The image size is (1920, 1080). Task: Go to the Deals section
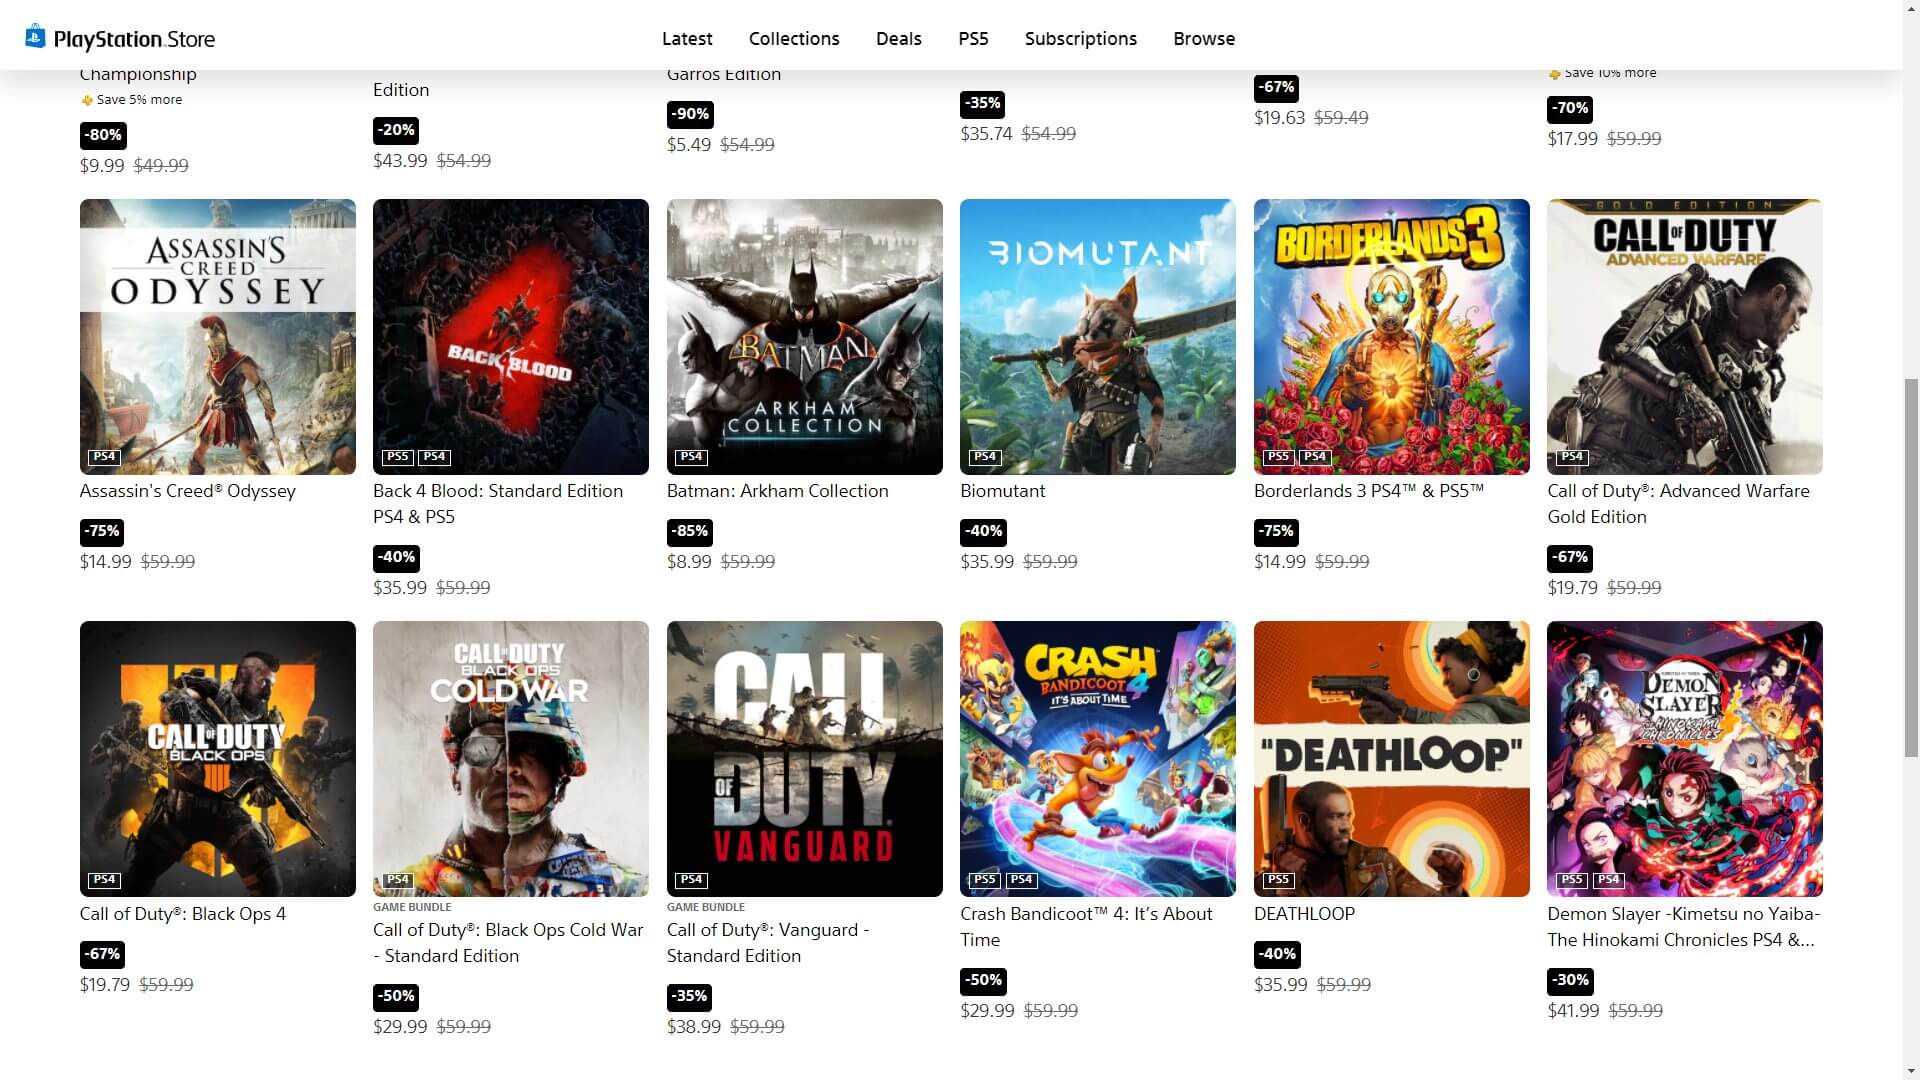(898, 39)
